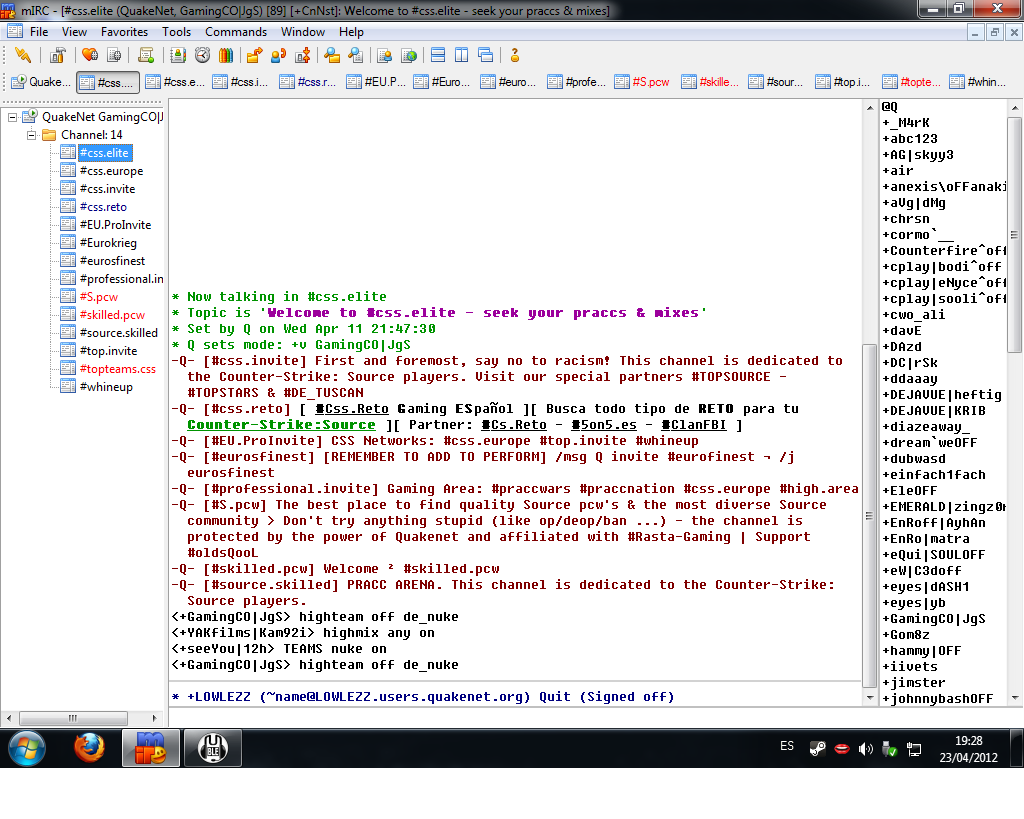This screenshot has height=819, width=1024.
Task: Switch to the #EU.P... switchbar button
Action: pyautogui.click(x=376, y=82)
